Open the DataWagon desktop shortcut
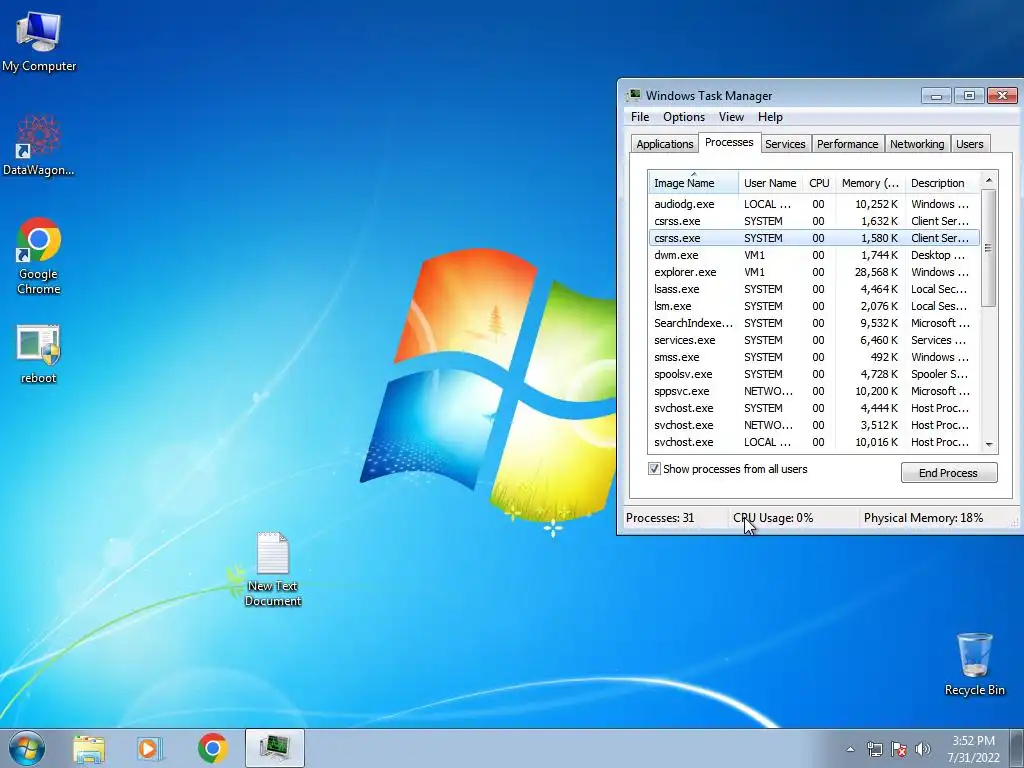The height and width of the screenshot is (768, 1024). (x=39, y=146)
